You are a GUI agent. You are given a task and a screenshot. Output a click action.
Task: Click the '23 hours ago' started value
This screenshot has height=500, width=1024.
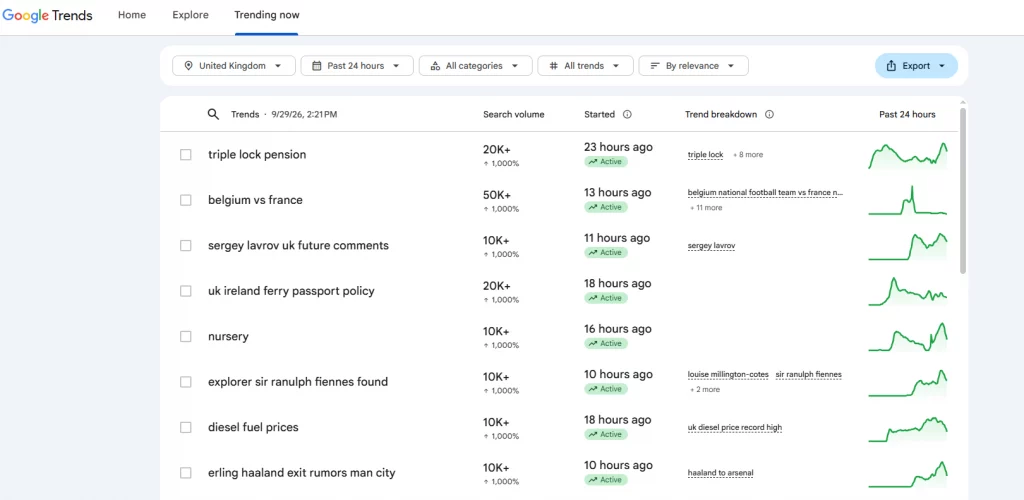618,148
